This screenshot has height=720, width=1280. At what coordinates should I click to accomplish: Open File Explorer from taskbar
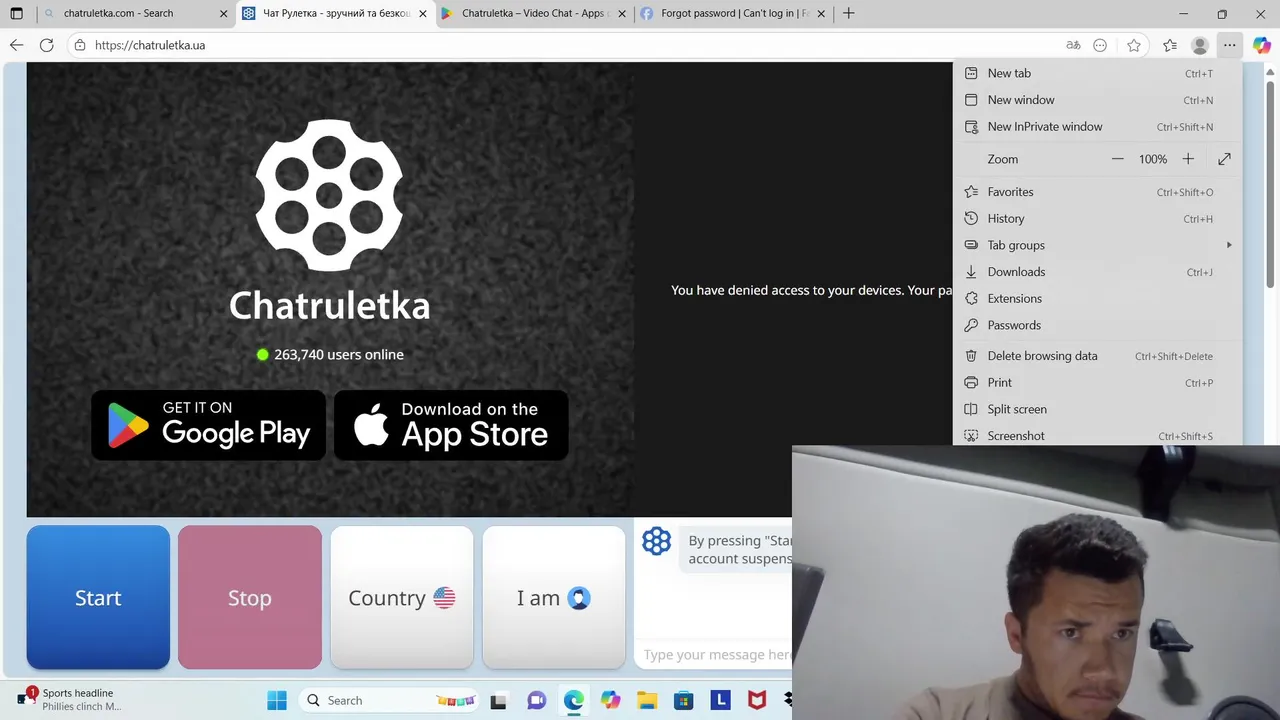click(x=647, y=700)
